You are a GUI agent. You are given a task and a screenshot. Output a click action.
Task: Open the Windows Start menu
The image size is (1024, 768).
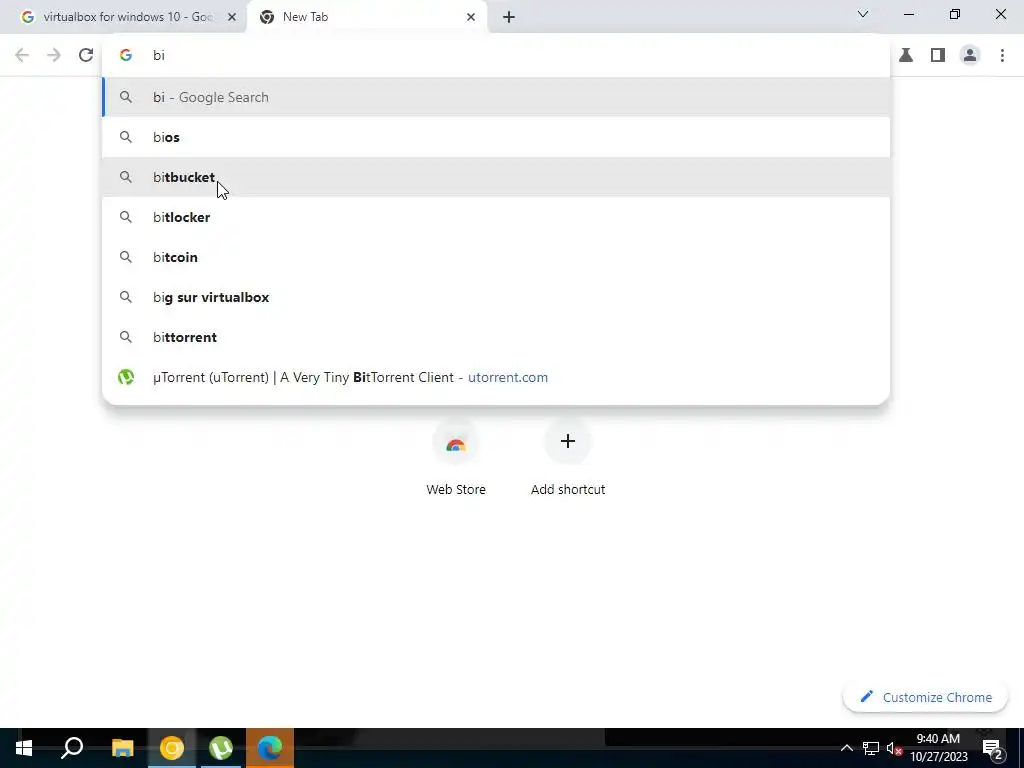24,748
